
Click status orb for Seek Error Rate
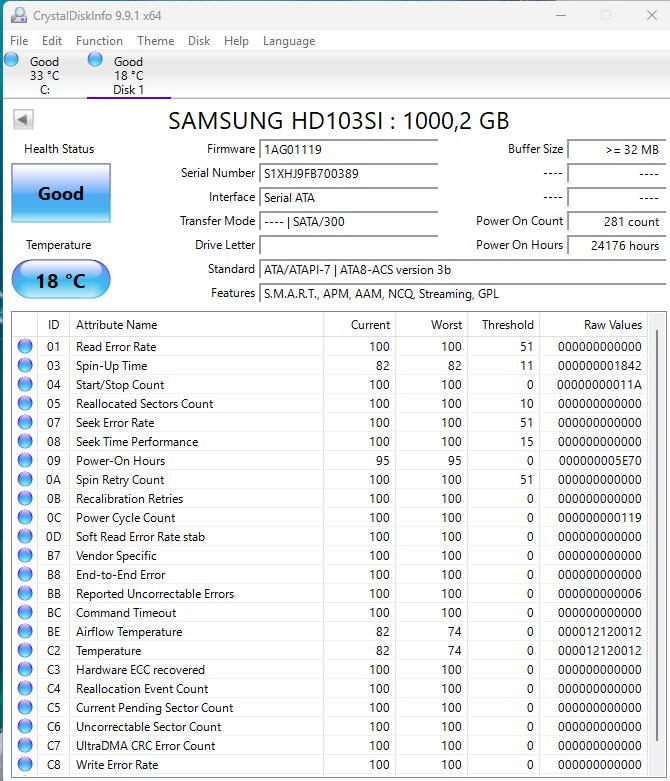(25, 422)
